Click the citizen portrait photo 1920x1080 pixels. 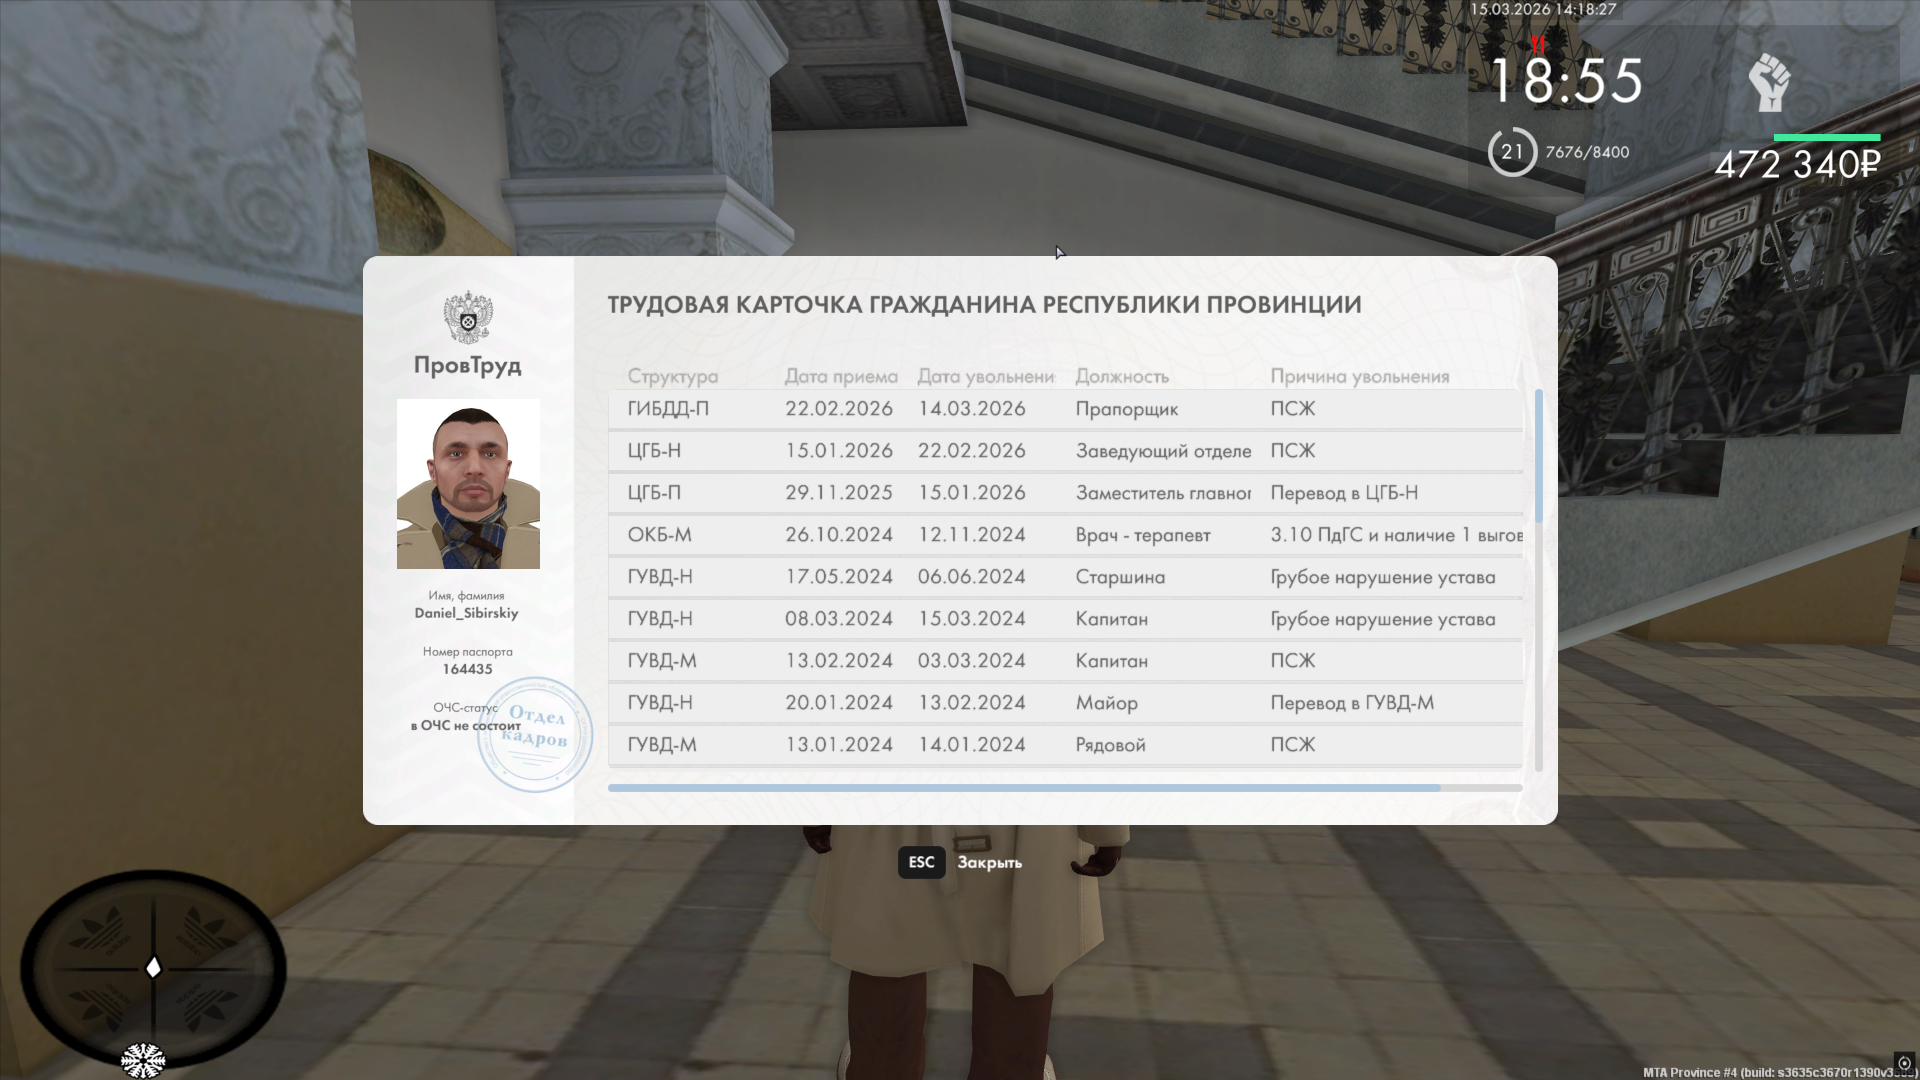point(468,484)
